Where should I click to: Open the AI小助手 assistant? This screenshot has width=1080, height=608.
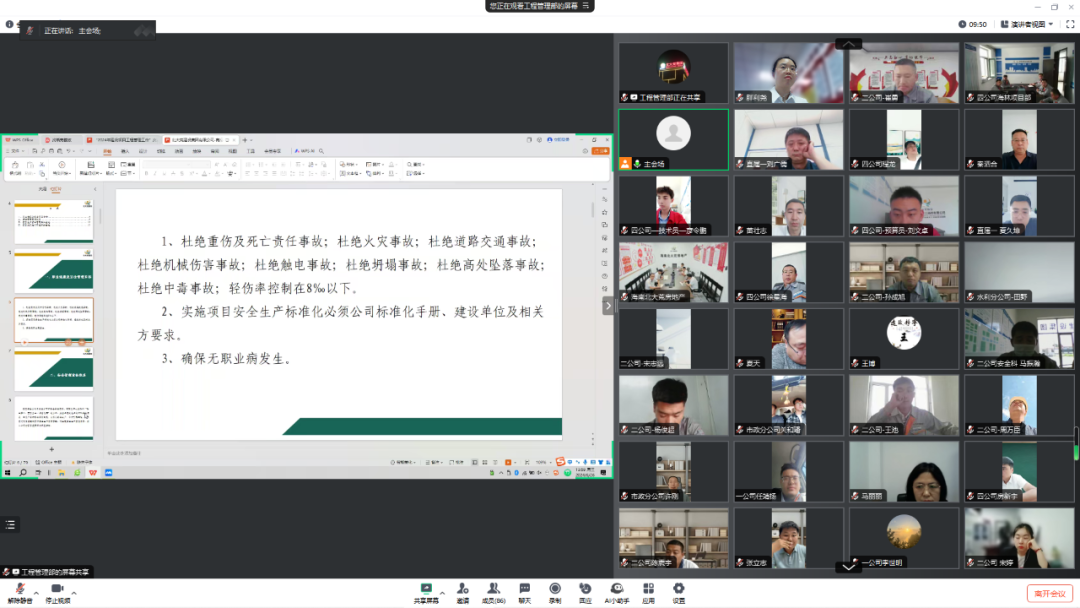(x=617, y=590)
